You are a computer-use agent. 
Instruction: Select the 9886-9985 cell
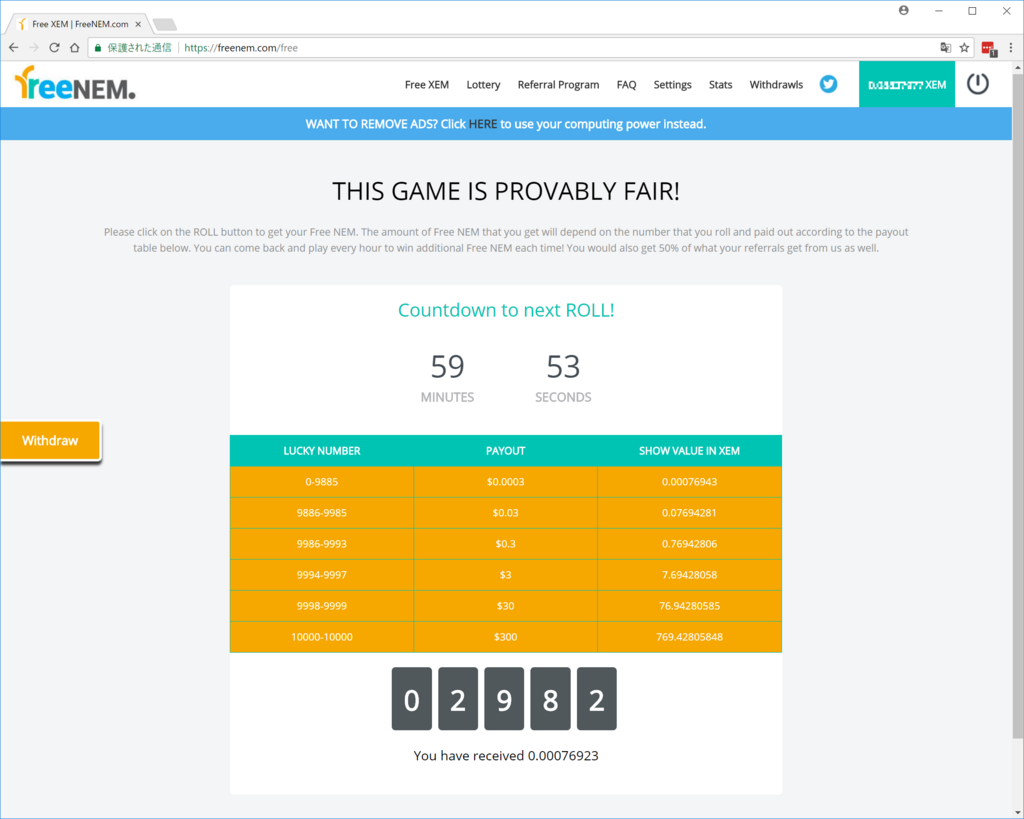(321, 513)
